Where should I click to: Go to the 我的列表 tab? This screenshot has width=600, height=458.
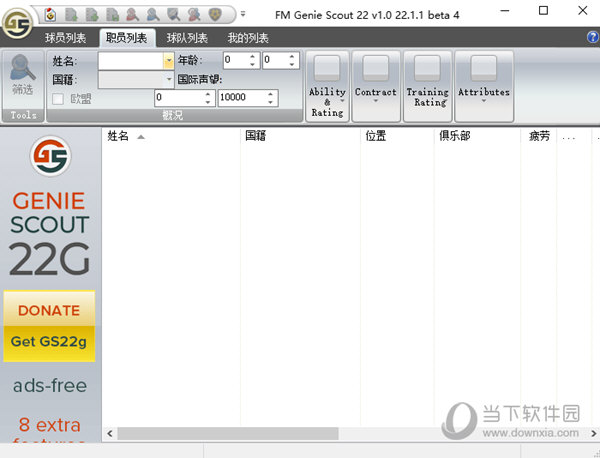click(x=248, y=38)
